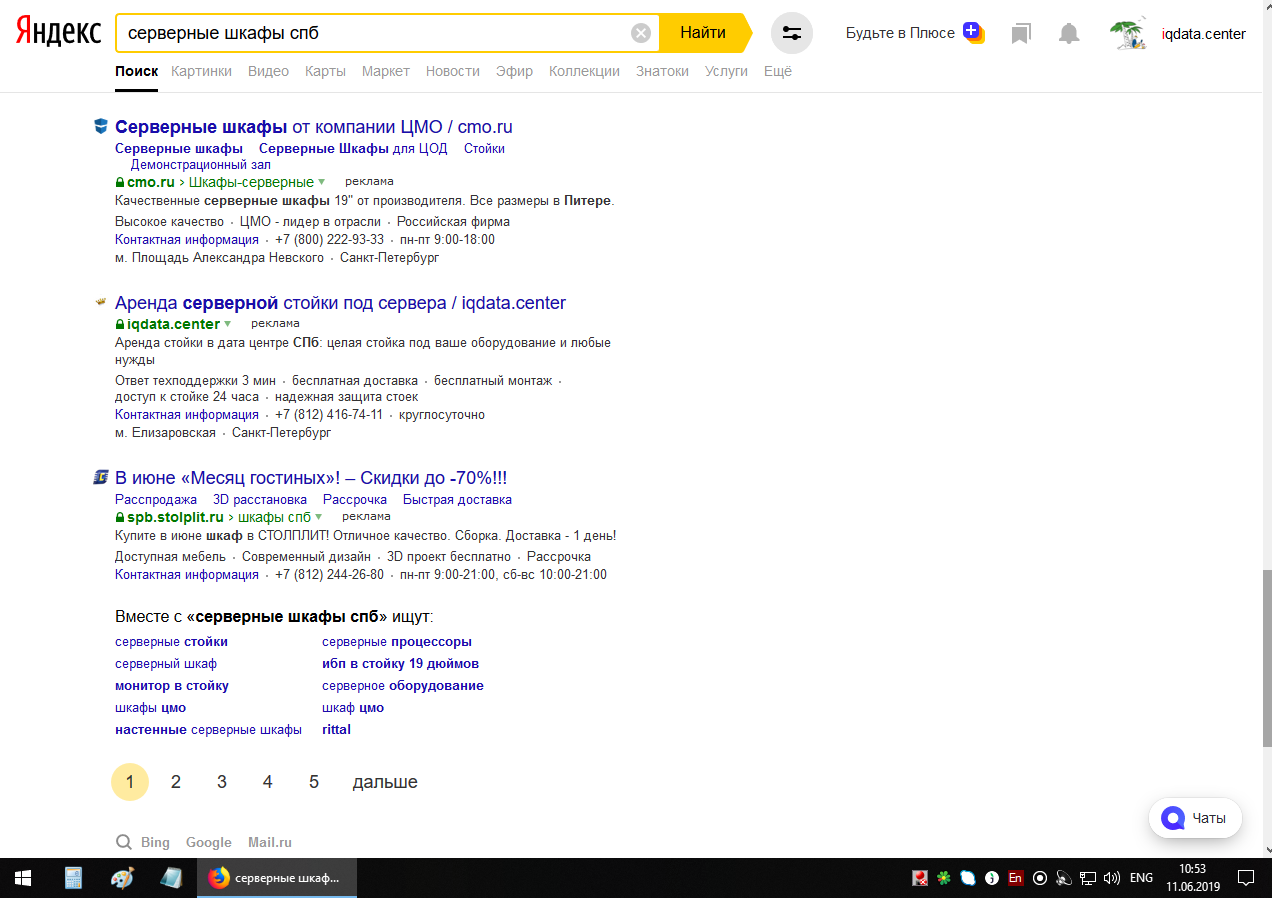Click related search 'серверные стойки'
The image size is (1272, 898).
click(171, 642)
